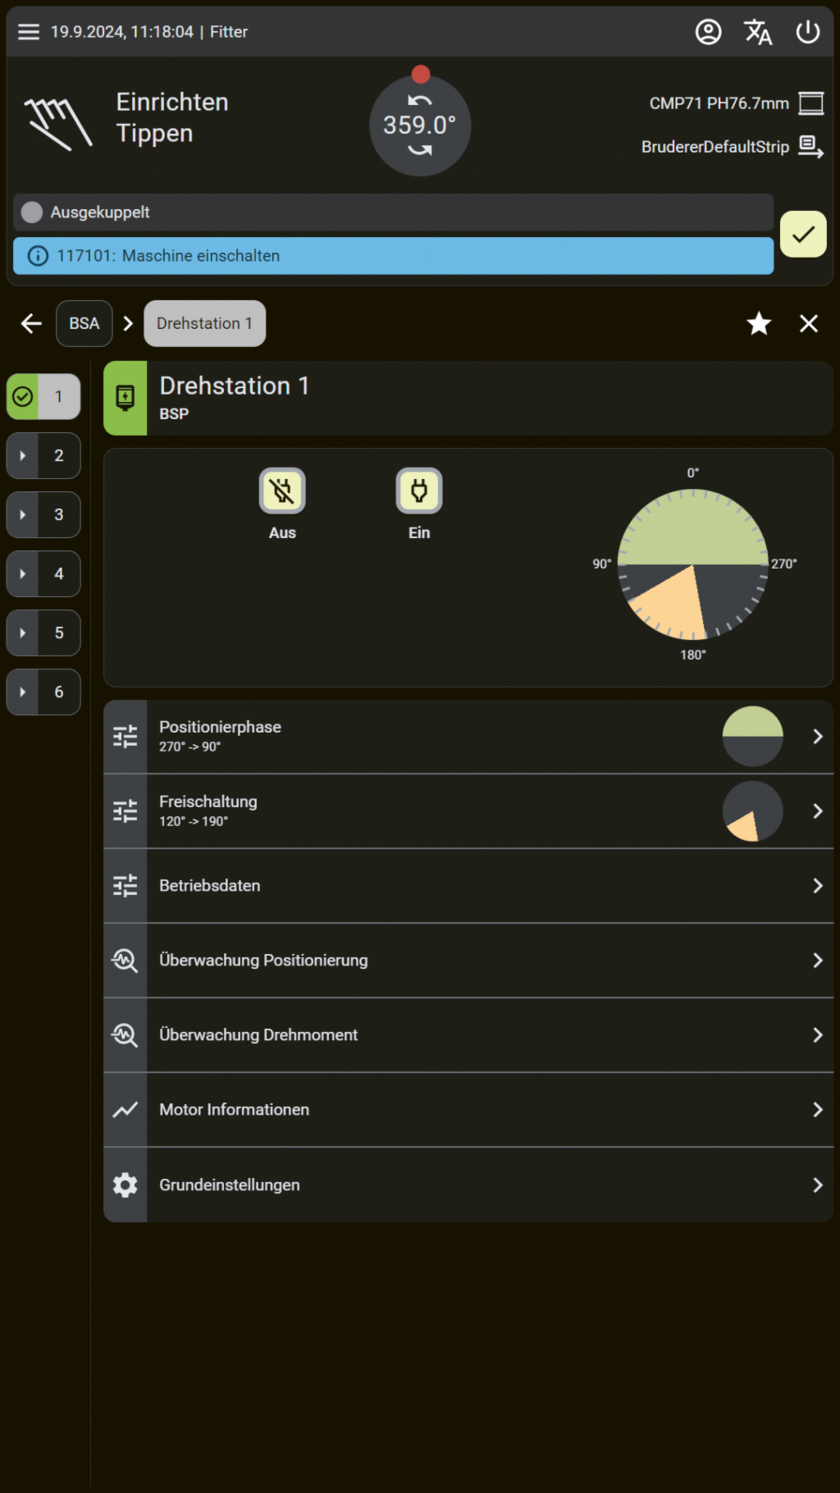Select station 5 in the sidebar
The width and height of the screenshot is (840, 1493).
click(44, 633)
